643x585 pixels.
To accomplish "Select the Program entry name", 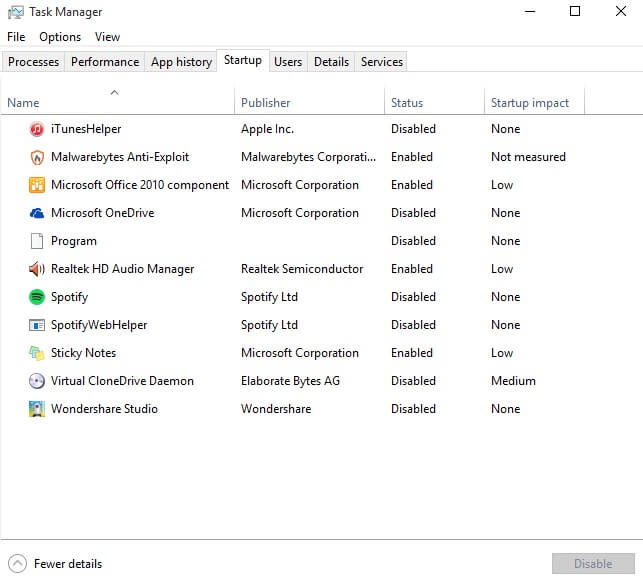I will point(74,241).
